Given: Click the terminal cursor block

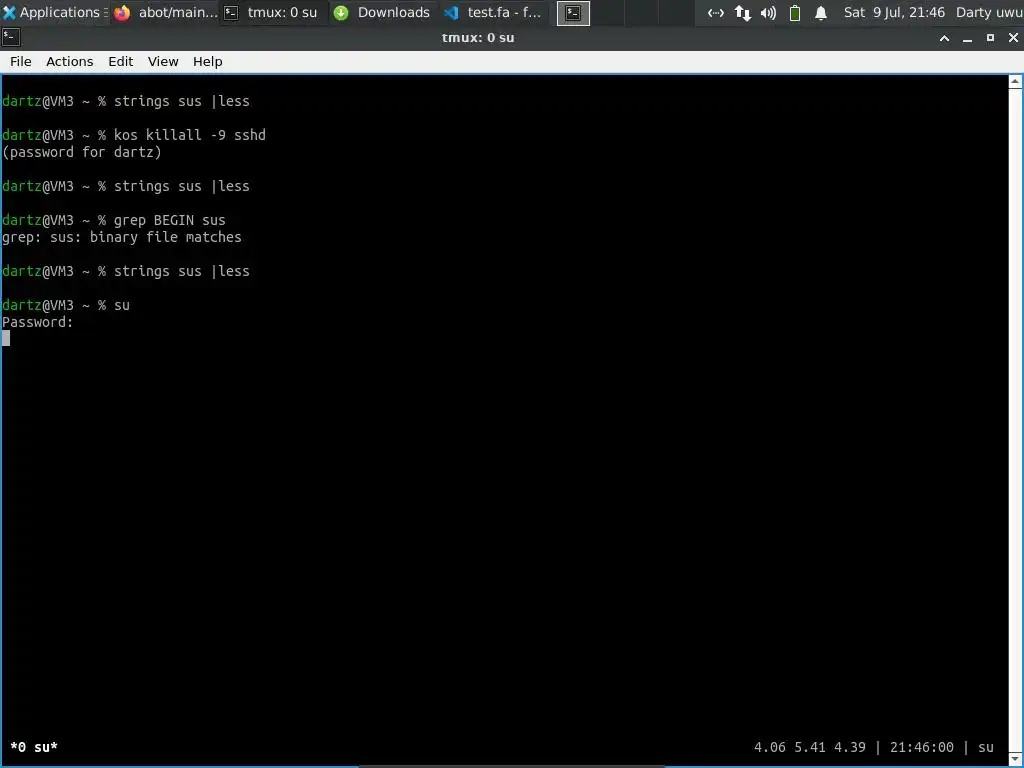Looking at the screenshot, I should point(6,338).
